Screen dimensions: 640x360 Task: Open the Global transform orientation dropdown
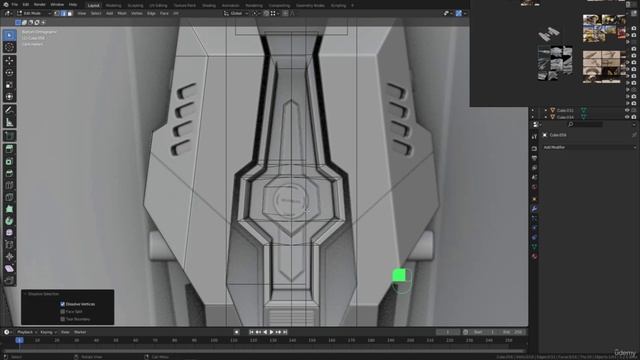(236, 13)
